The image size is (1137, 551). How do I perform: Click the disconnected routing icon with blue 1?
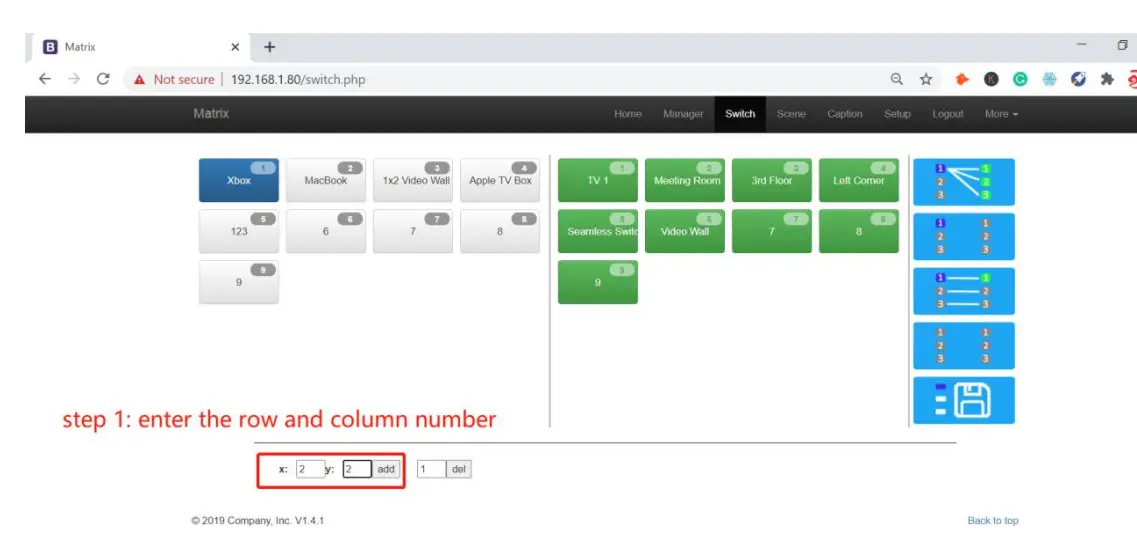tap(964, 236)
